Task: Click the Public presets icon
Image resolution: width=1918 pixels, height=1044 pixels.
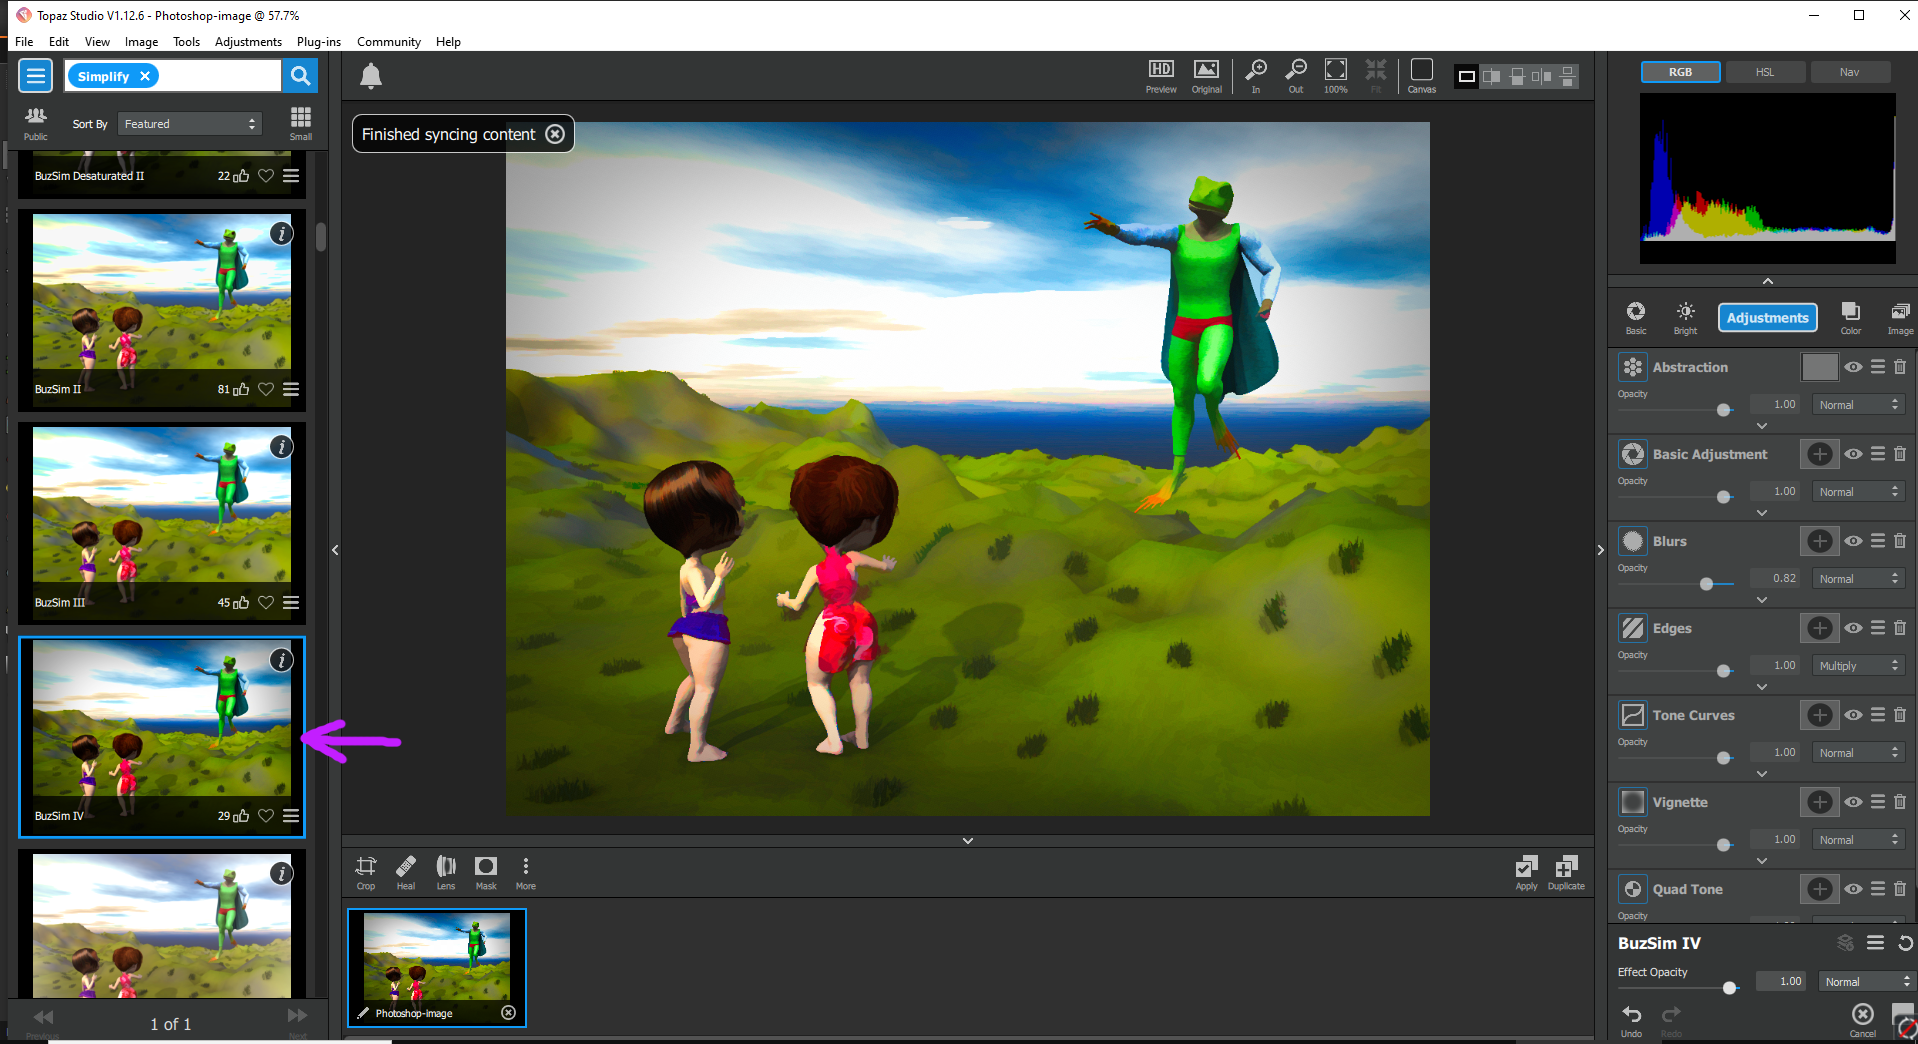Action: [x=36, y=123]
